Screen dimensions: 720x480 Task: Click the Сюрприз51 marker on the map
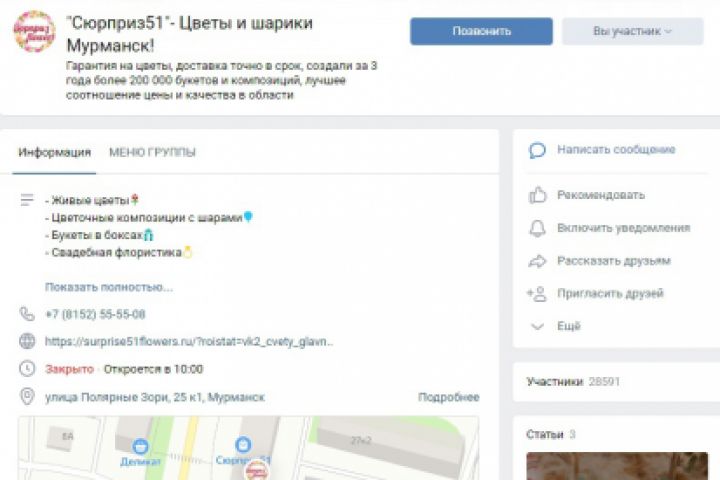click(x=243, y=446)
